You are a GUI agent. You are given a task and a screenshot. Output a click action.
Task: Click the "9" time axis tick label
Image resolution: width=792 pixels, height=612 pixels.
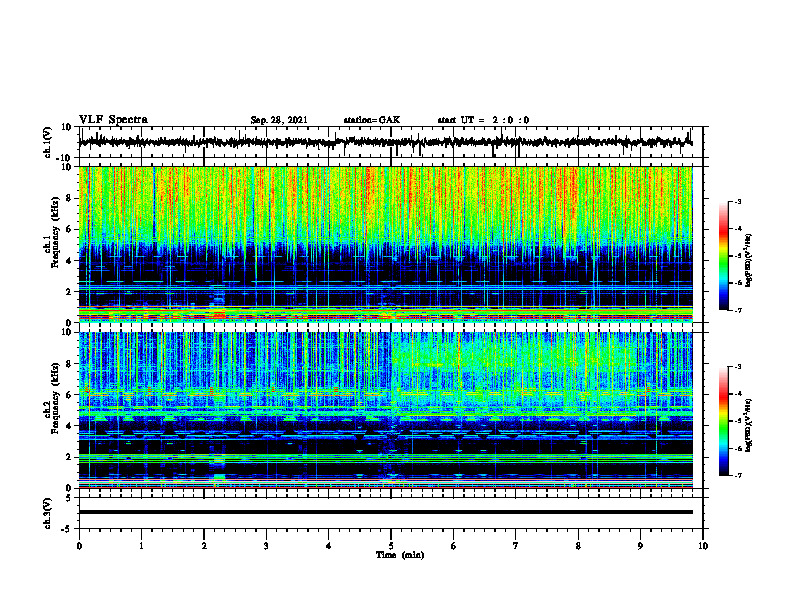point(640,546)
